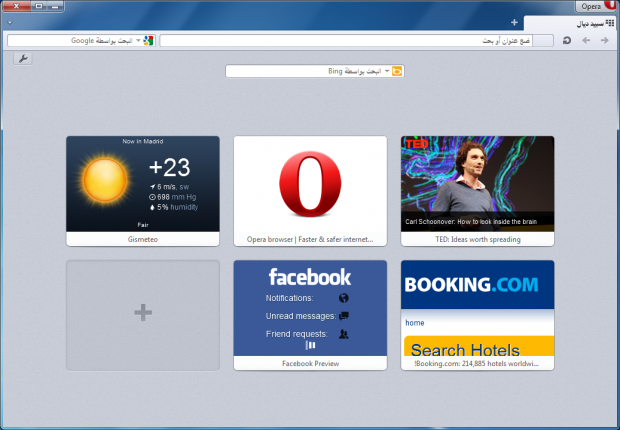Viewport: 620px width, 430px height.
Task: Click the "Now in Madrid" text
Action: 143,141
